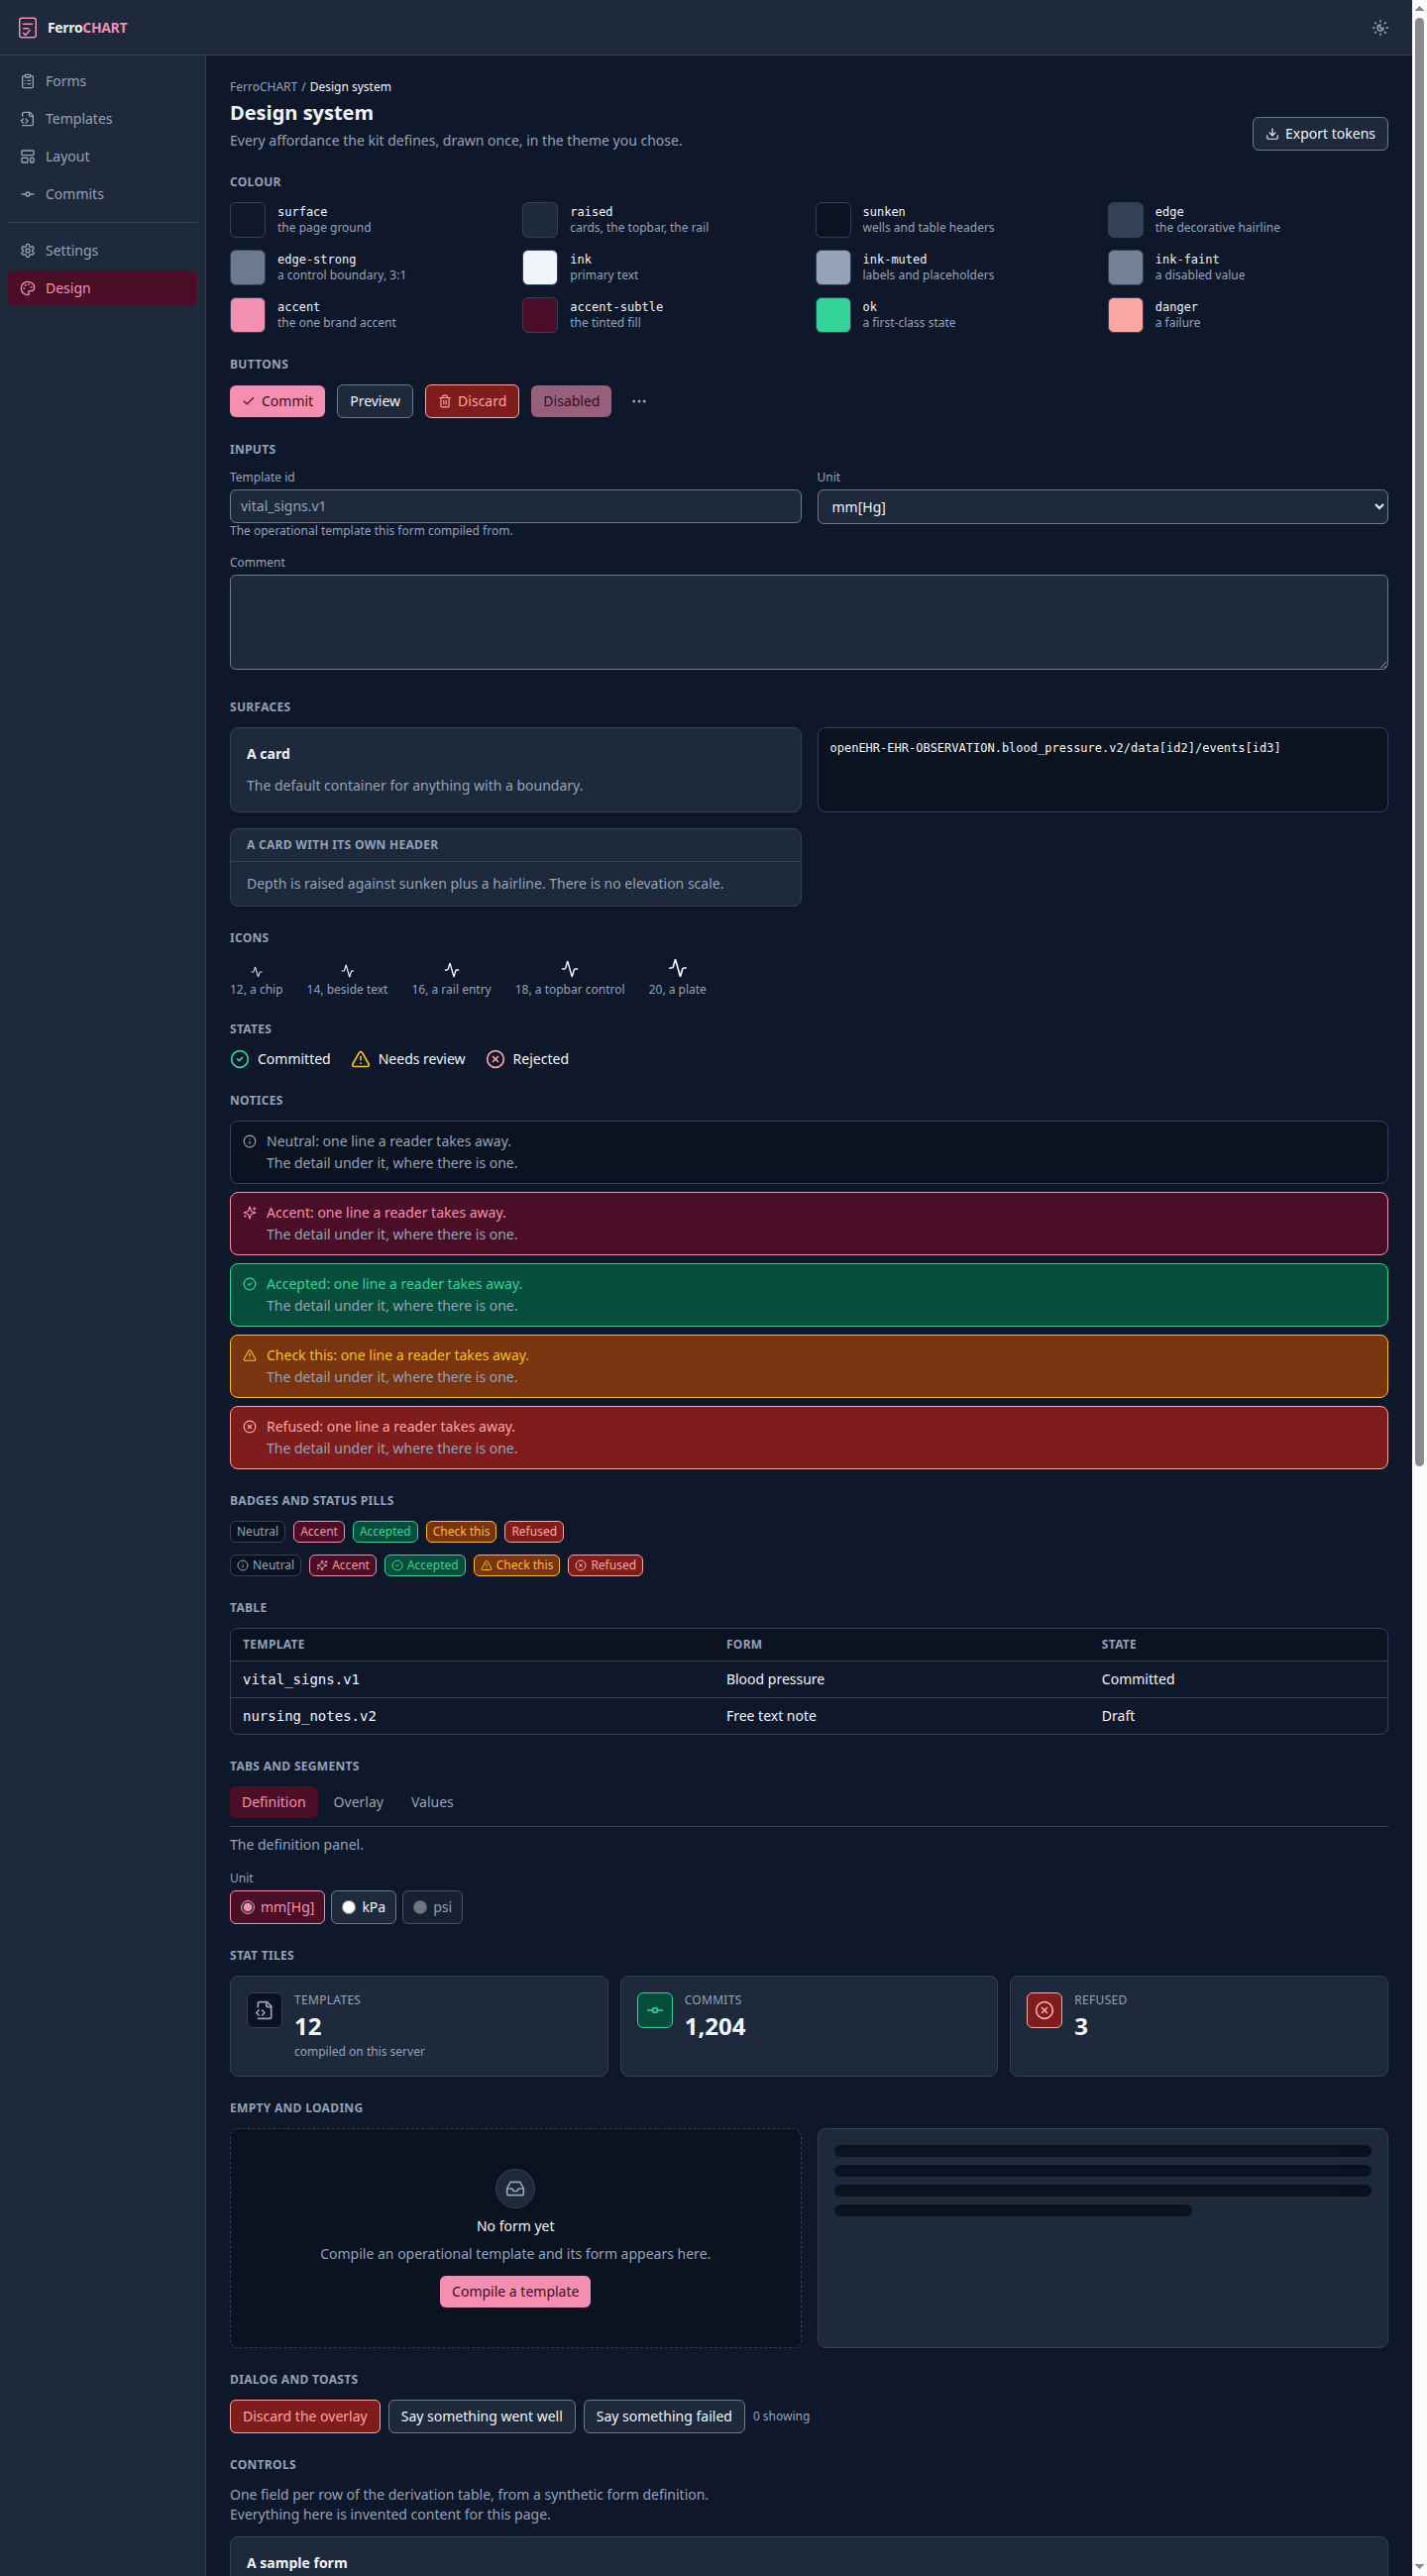Click the Layout grid icon in sidebar

[x=28, y=157]
